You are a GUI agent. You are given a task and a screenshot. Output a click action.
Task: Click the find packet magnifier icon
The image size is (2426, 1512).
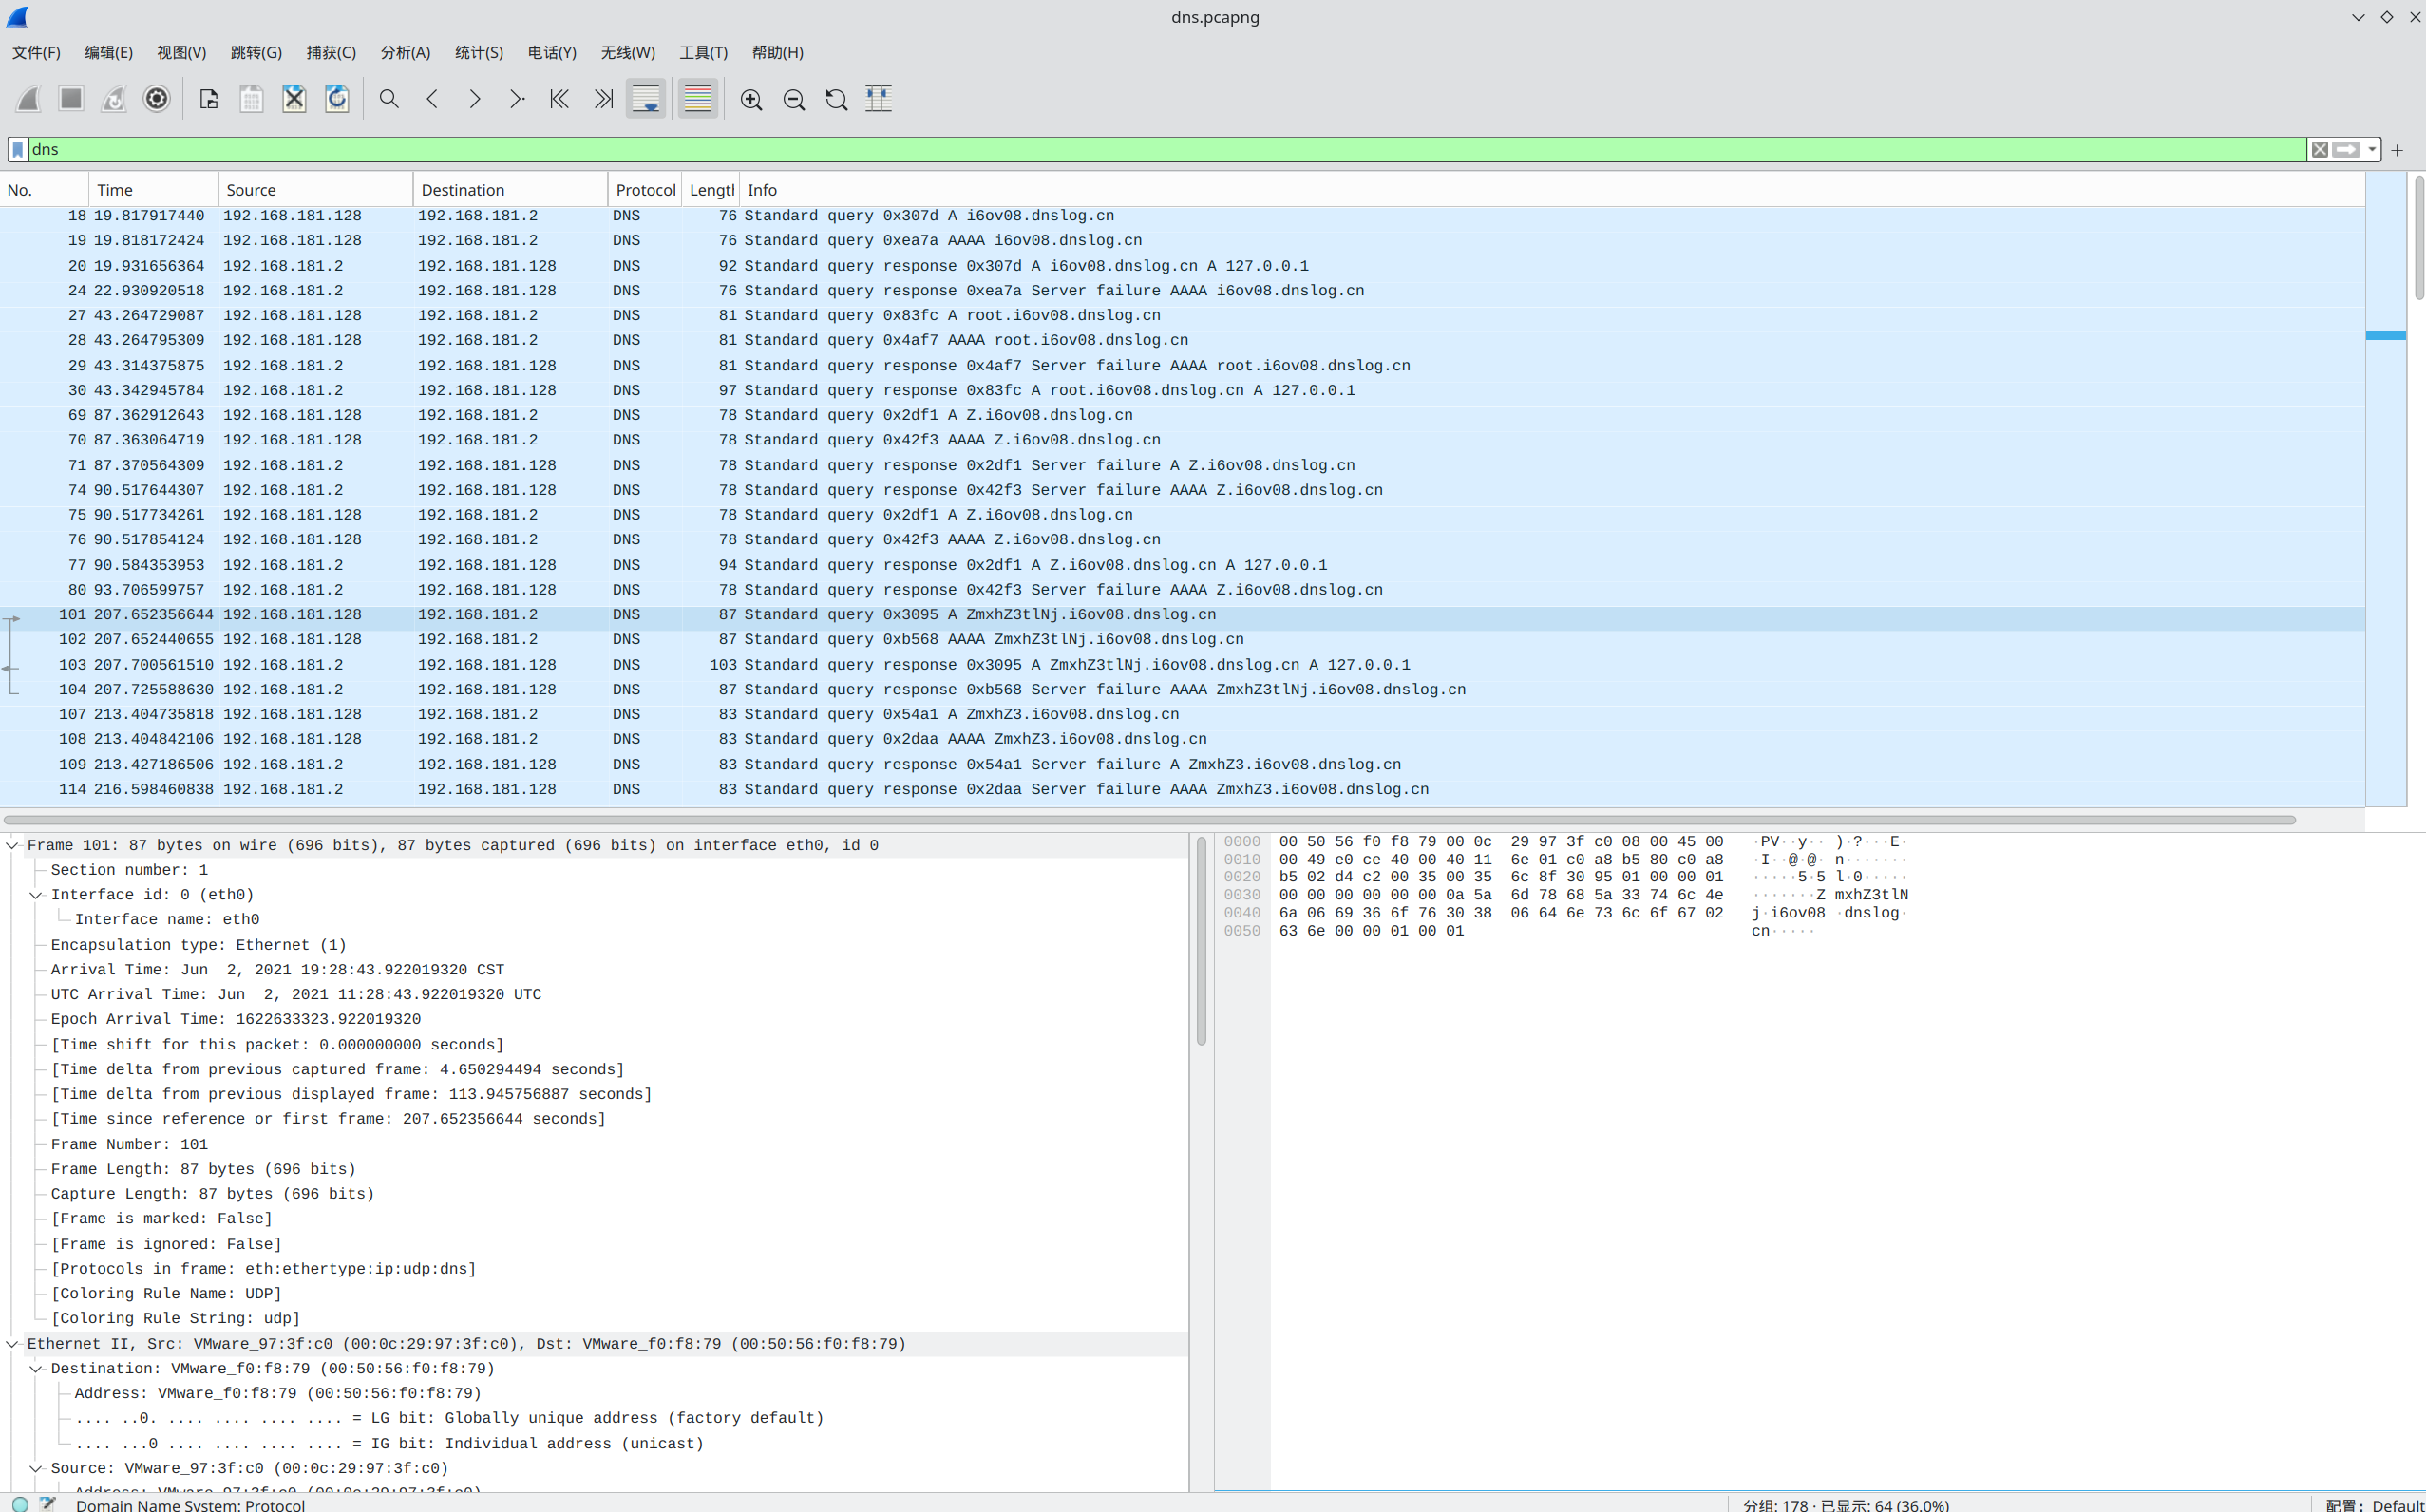(x=389, y=99)
